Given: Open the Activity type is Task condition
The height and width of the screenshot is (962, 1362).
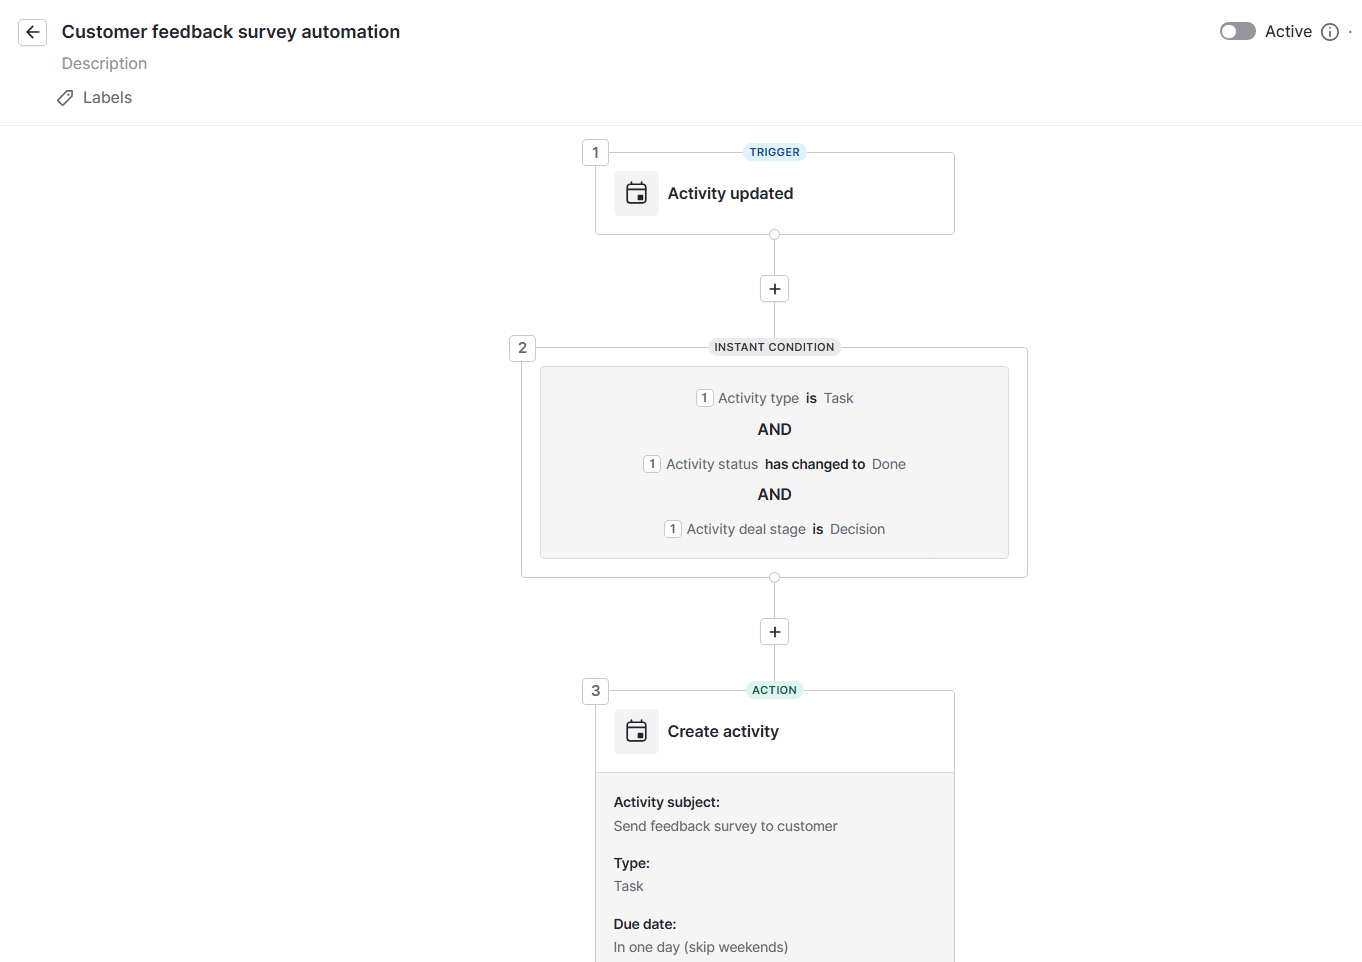Looking at the screenshot, I should 774,398.
